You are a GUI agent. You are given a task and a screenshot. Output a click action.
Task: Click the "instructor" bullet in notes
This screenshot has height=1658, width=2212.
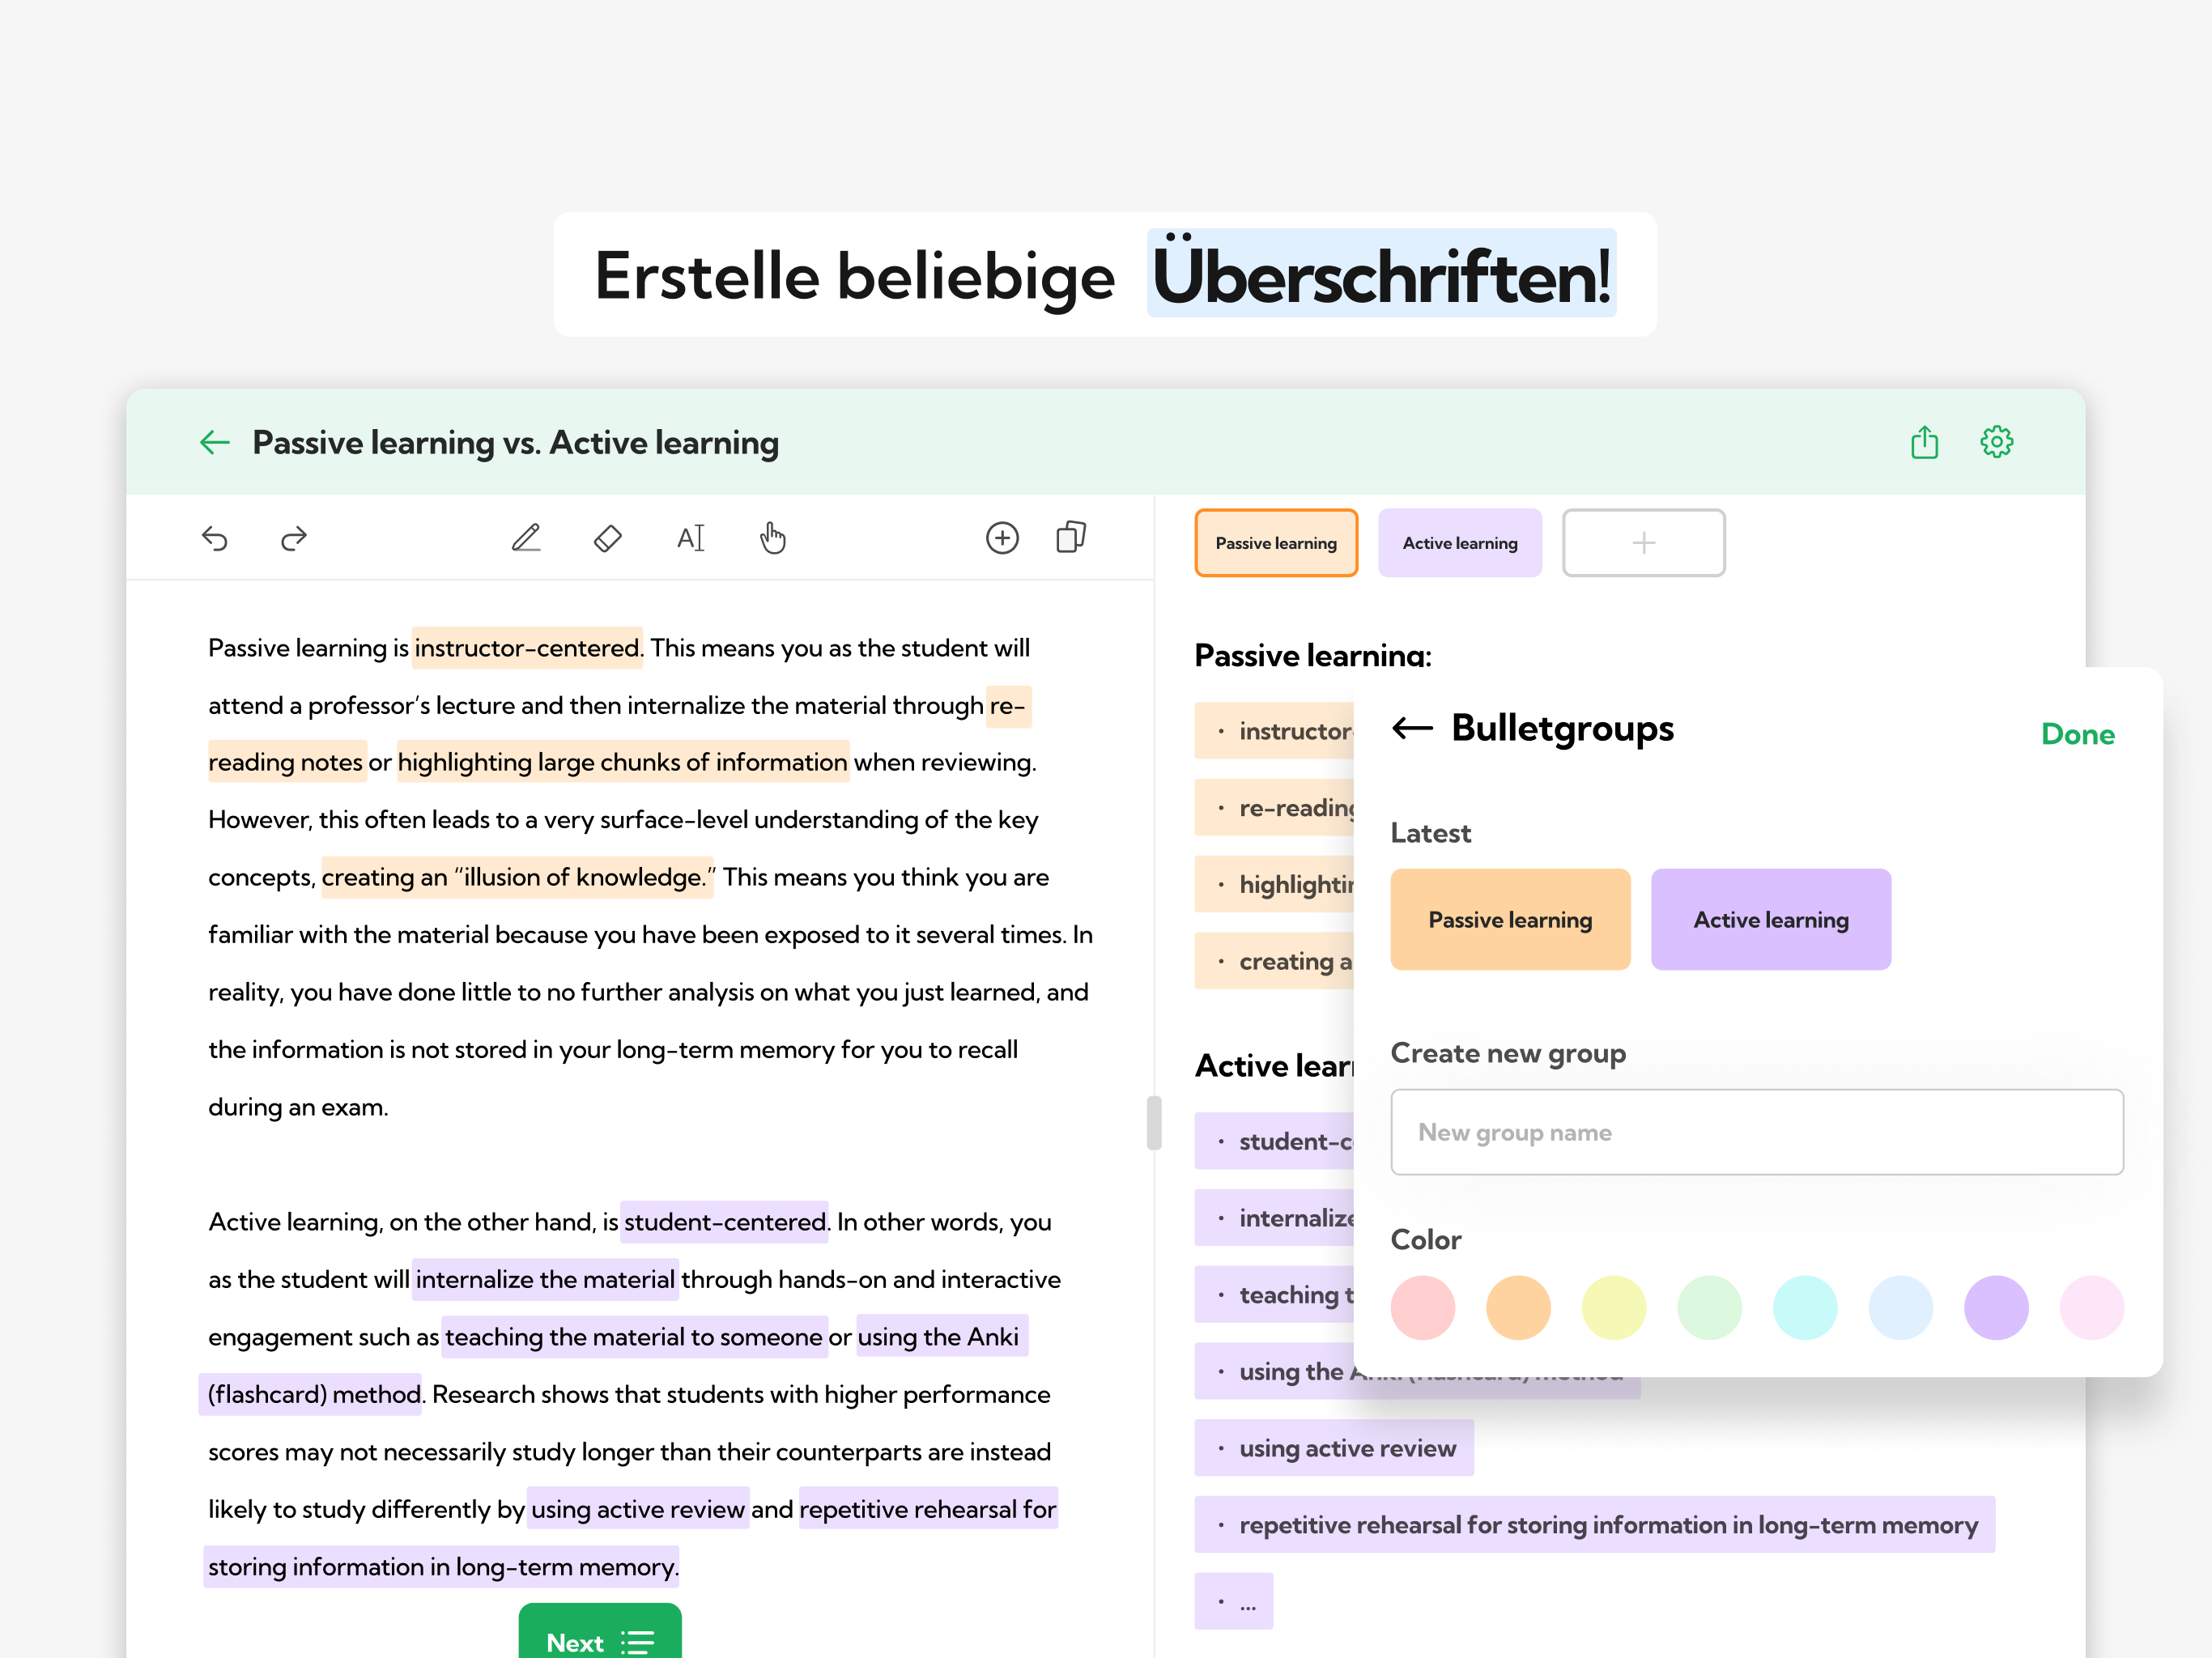1275,731
